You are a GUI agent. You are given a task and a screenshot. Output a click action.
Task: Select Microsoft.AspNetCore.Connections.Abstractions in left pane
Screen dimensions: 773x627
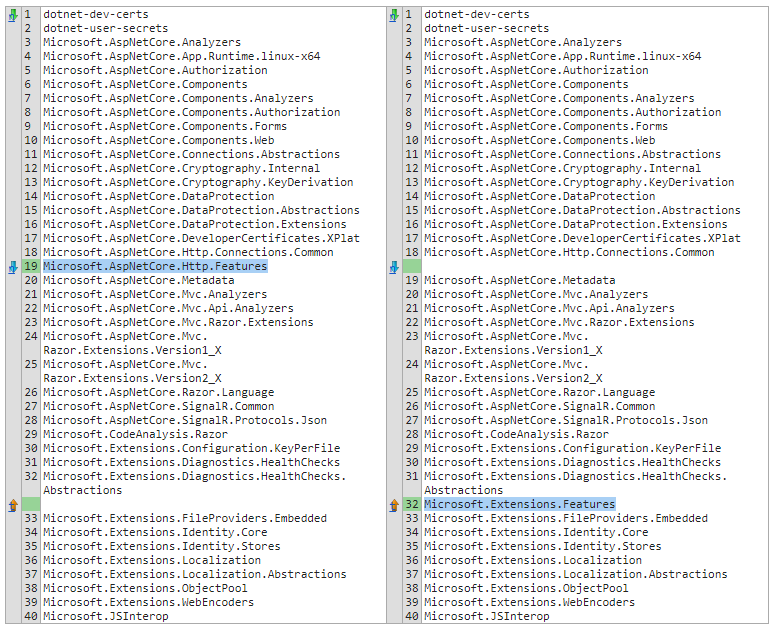click(x=191, y=154)
